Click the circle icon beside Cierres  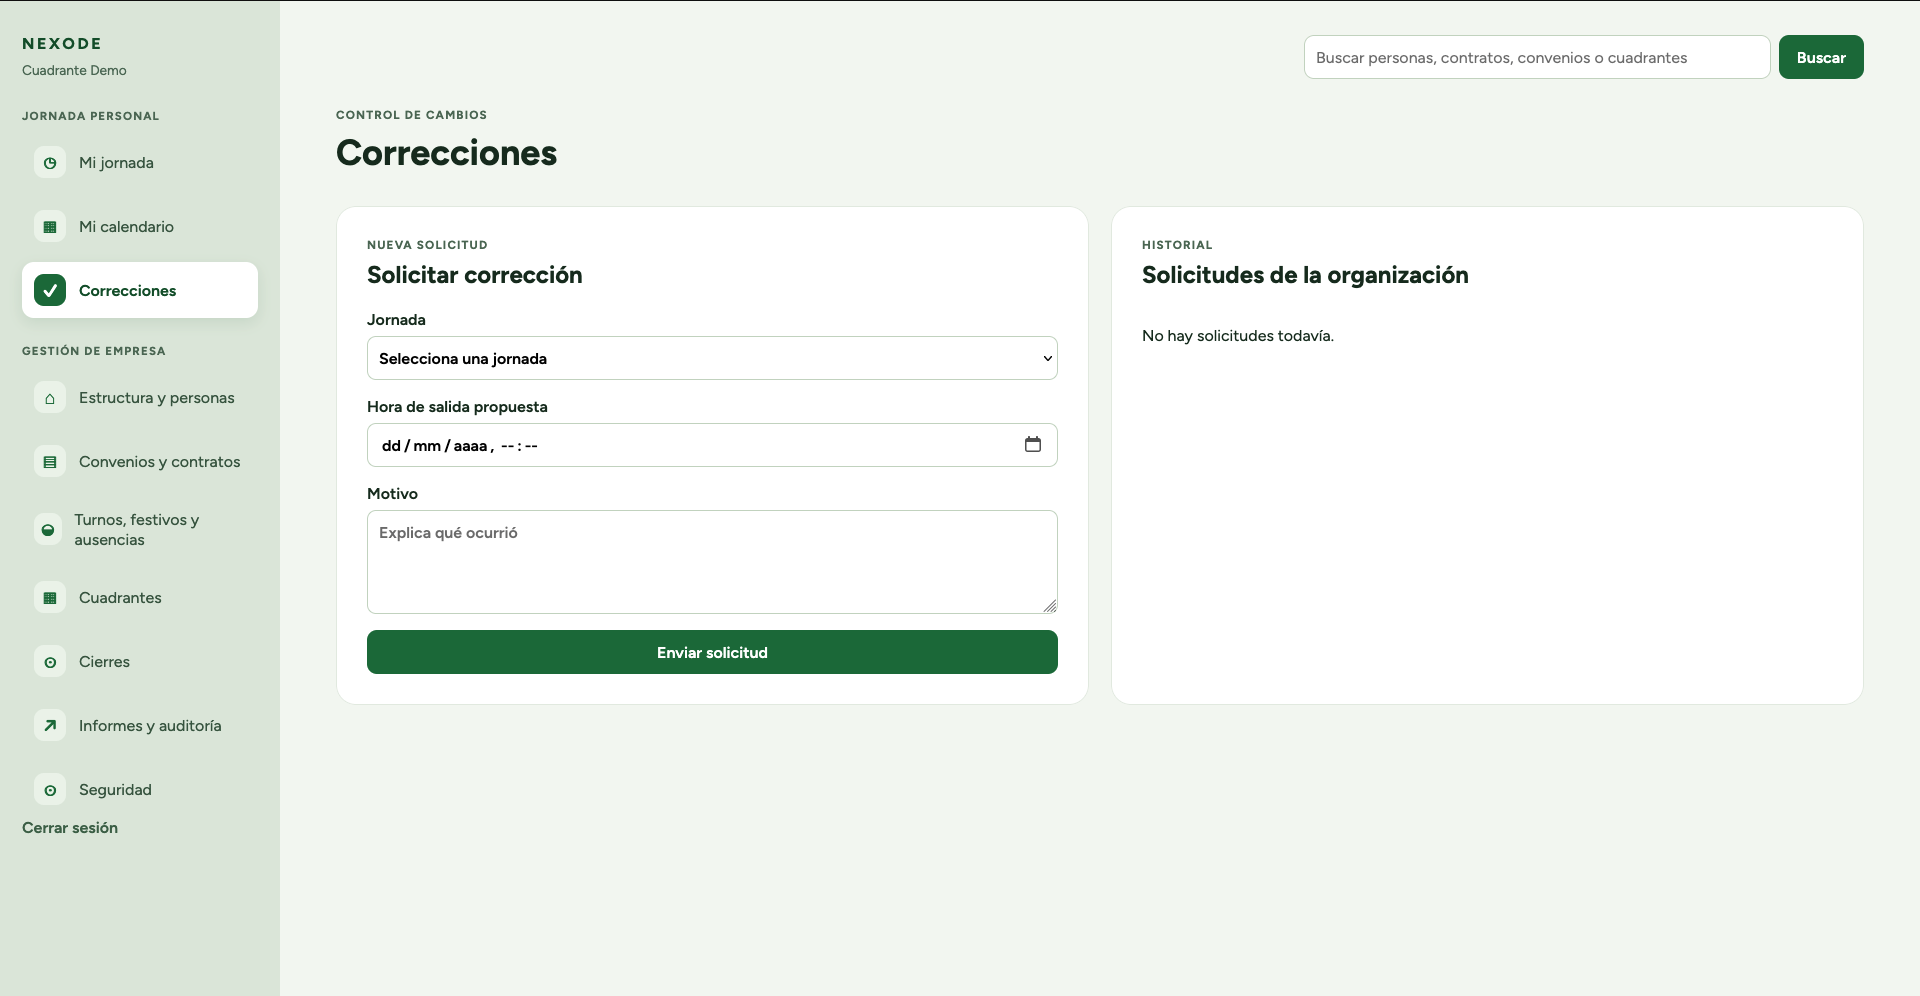(50, 662)
